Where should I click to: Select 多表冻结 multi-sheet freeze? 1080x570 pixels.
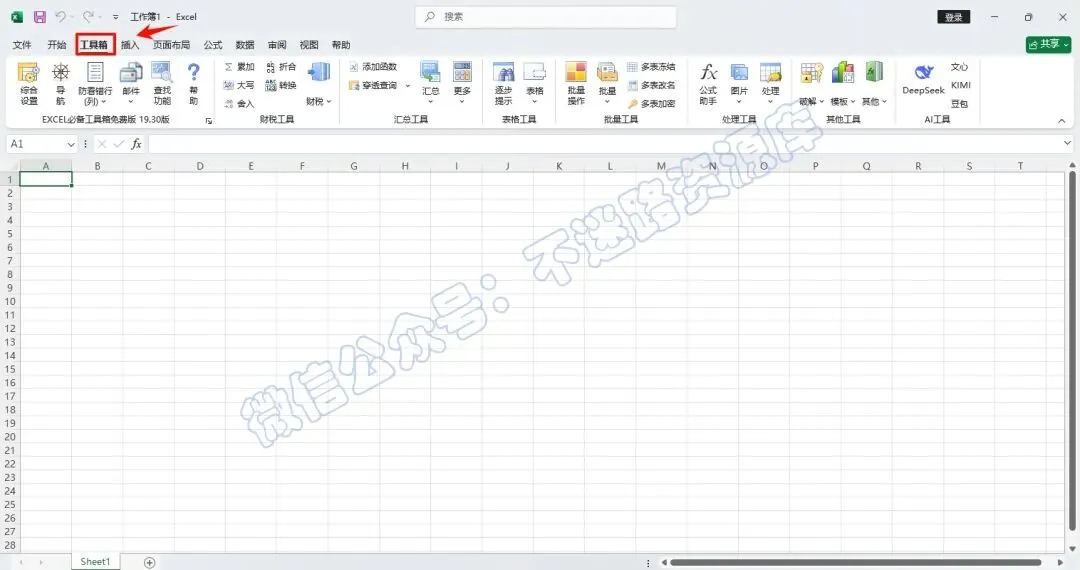pyautogui.click(x=651, y=67)
